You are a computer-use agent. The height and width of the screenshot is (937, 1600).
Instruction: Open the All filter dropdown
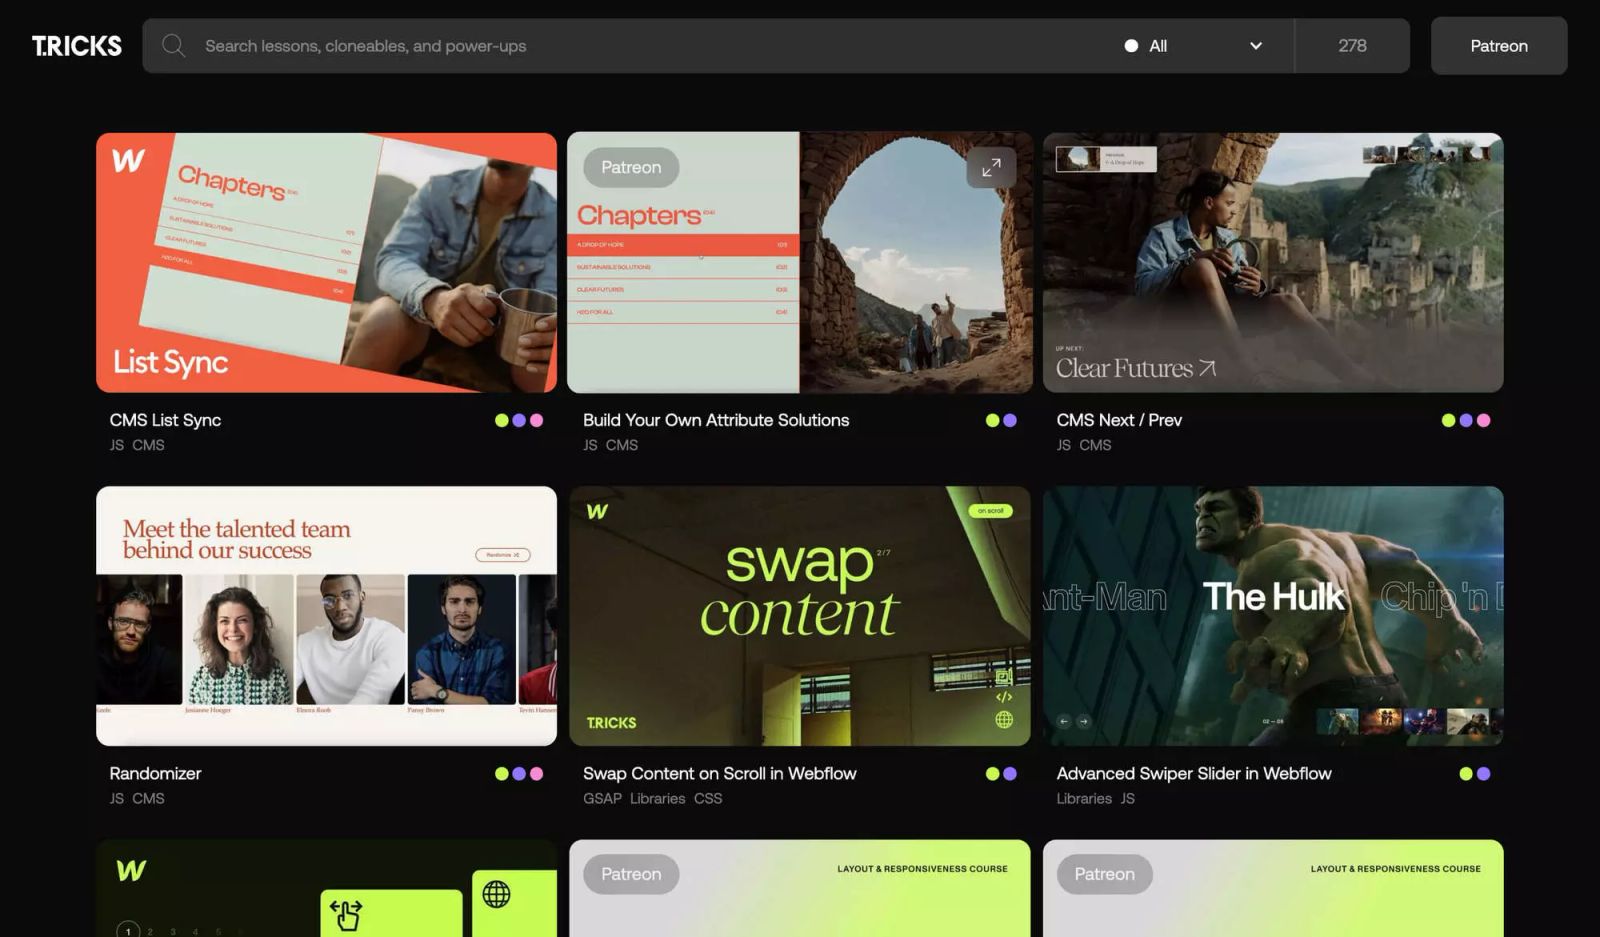point(1194,46)
